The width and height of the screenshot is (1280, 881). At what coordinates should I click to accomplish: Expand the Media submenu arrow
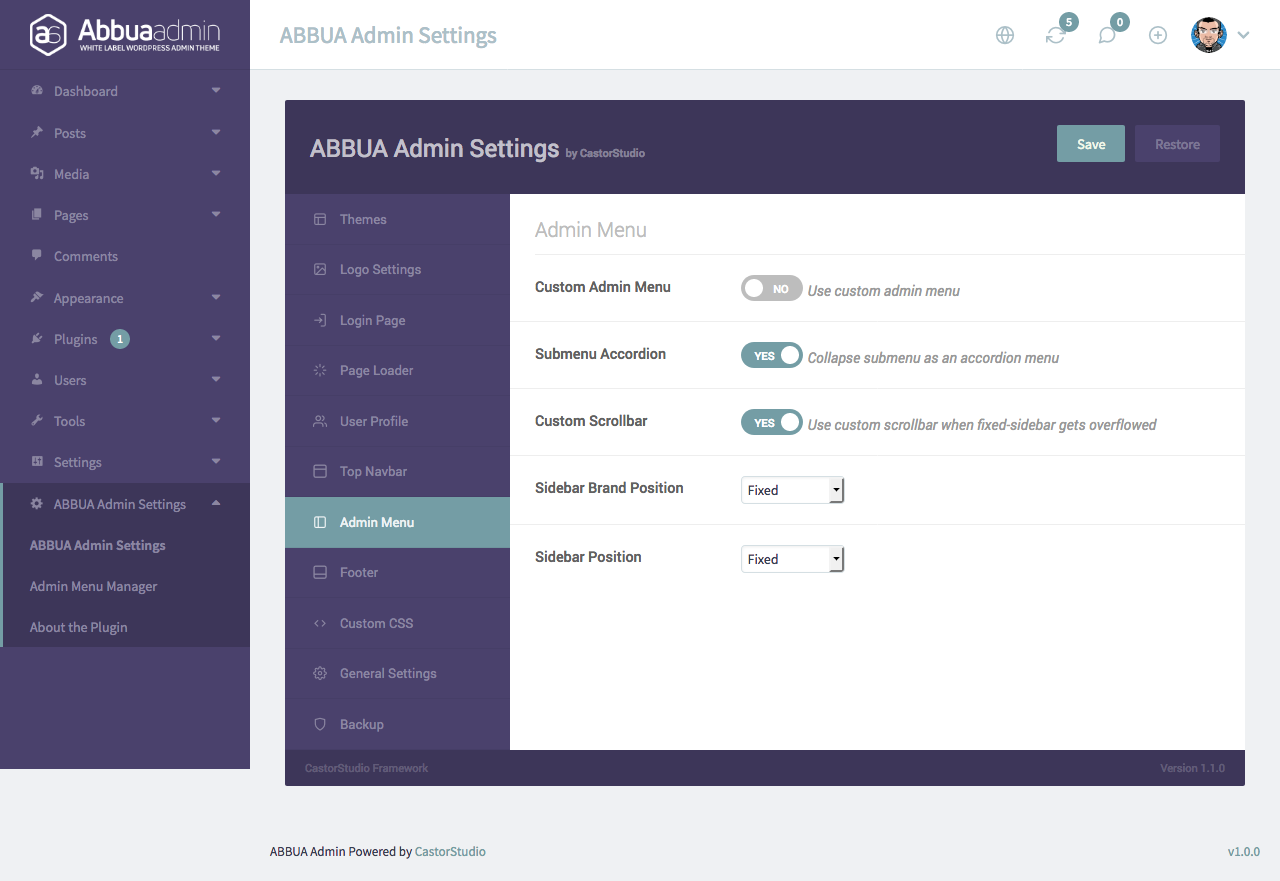coord(216,173)
